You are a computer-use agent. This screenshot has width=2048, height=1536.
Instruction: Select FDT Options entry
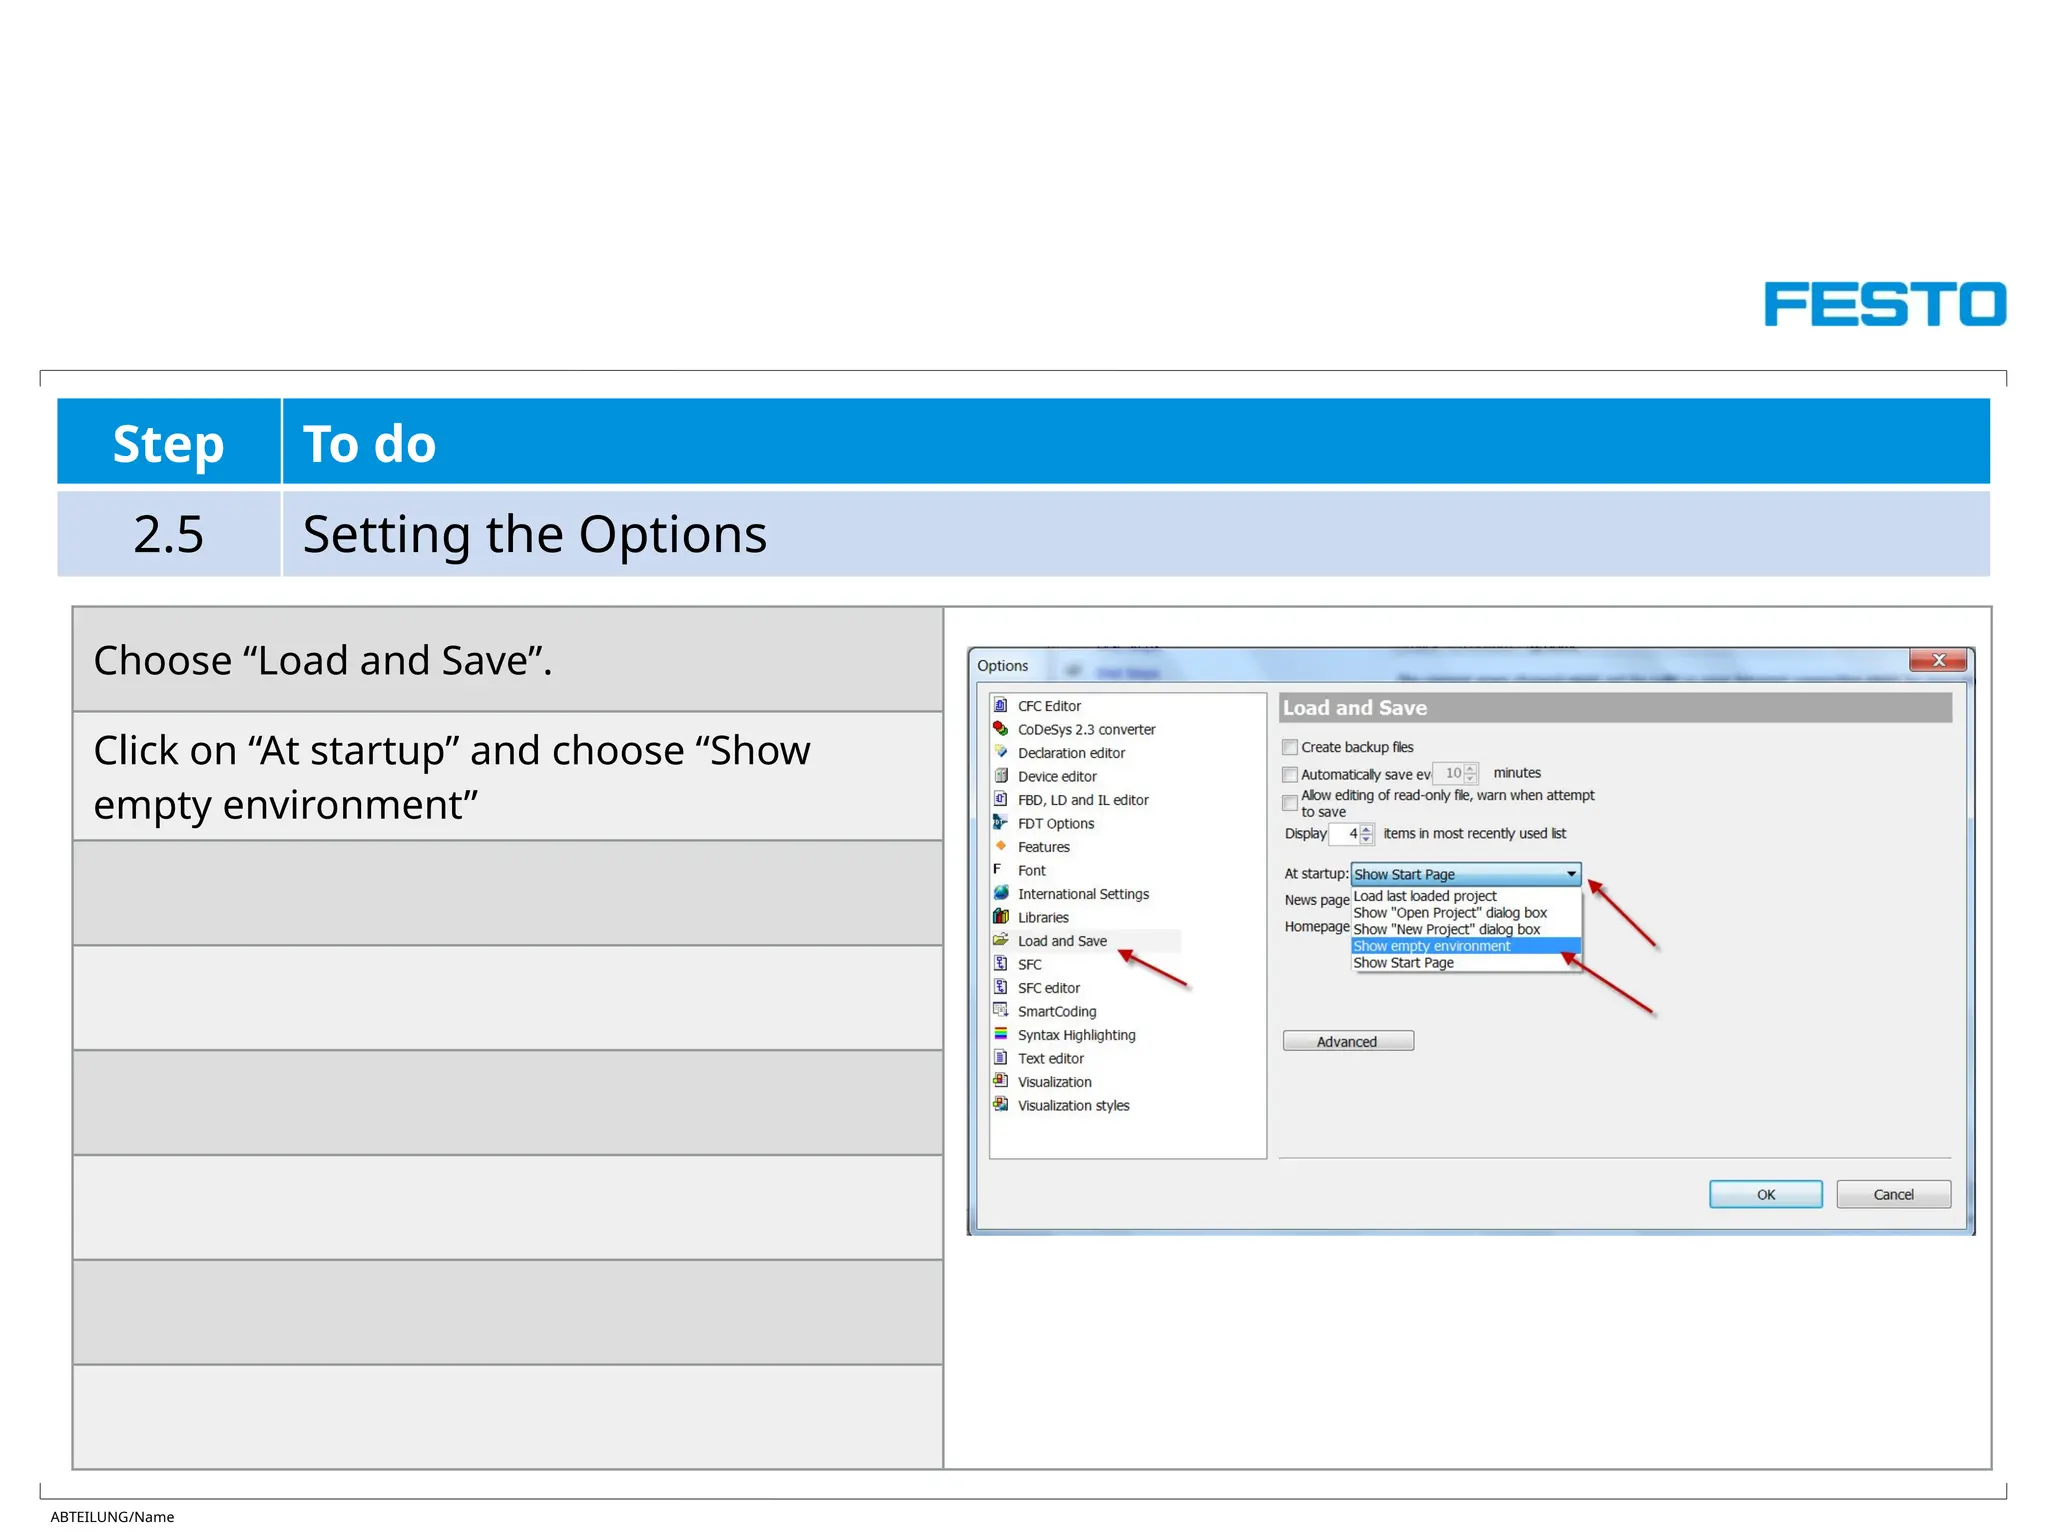pyautogui.click(x=1056, y=823)
